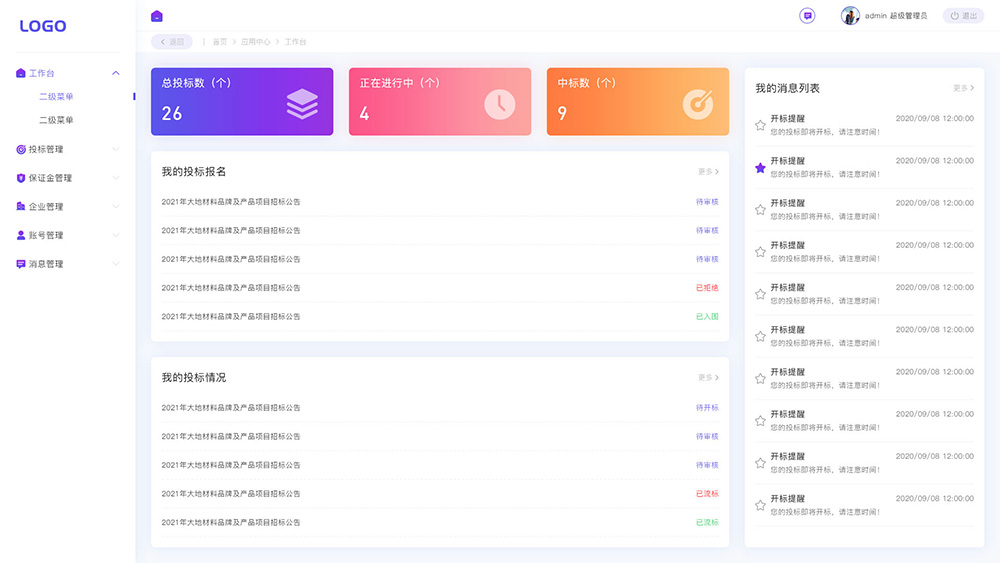The width and height of the screenshot is (1000, 563).
Task: Toggle the filled purple star on second message
Action: [x=760, y=168]
